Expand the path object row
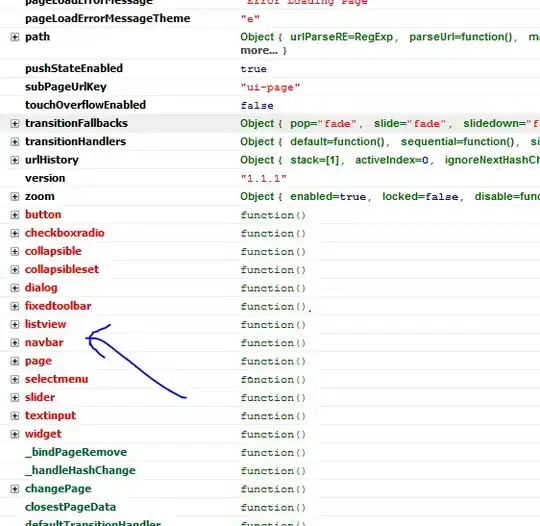Screen dimensions: 540x526 [x=15, y=37]
